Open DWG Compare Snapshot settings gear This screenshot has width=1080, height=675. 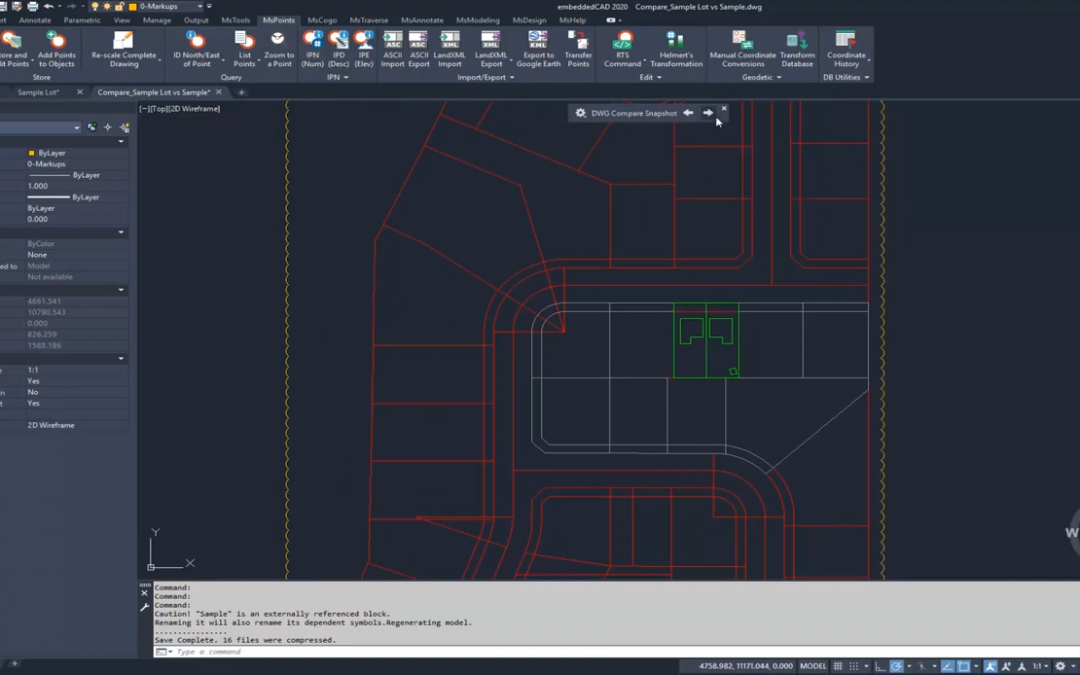tap(581, 113)
